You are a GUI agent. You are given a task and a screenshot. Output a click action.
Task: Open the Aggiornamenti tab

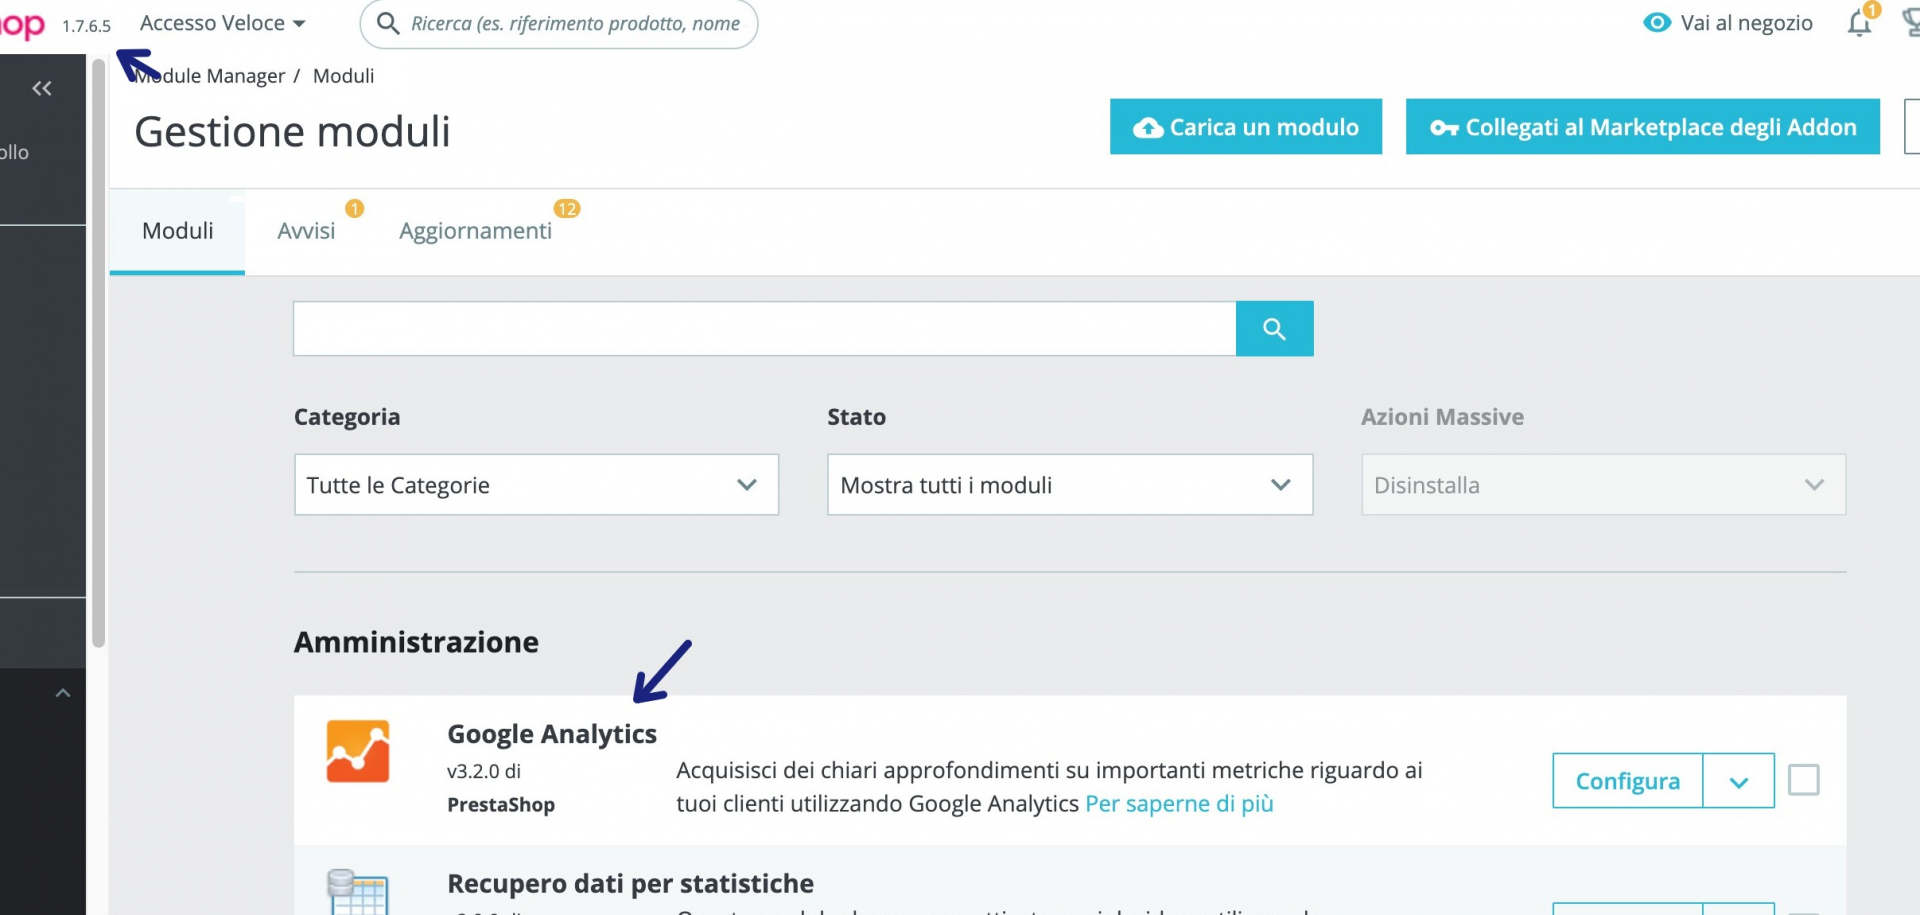(475, 231)
